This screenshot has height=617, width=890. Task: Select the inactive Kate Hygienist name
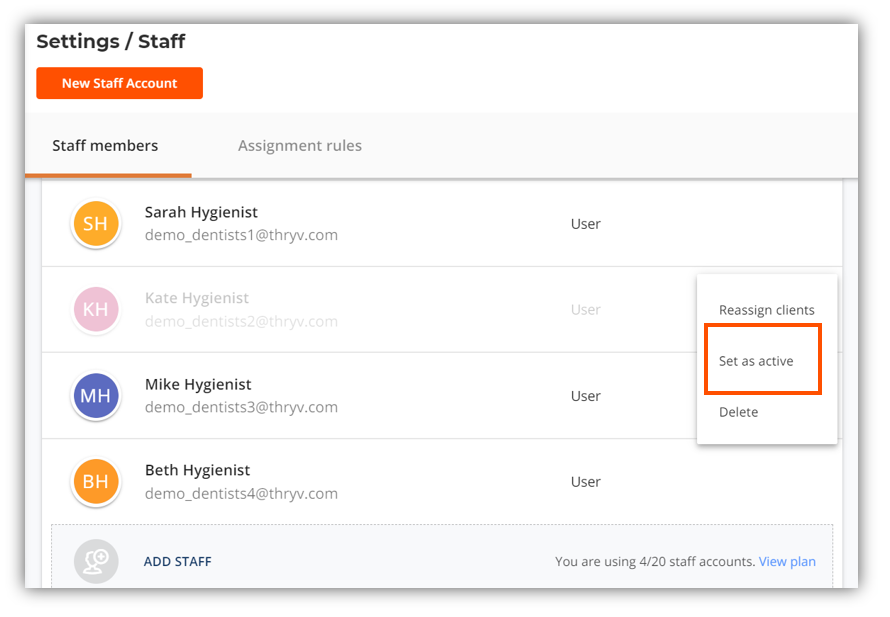197,298
